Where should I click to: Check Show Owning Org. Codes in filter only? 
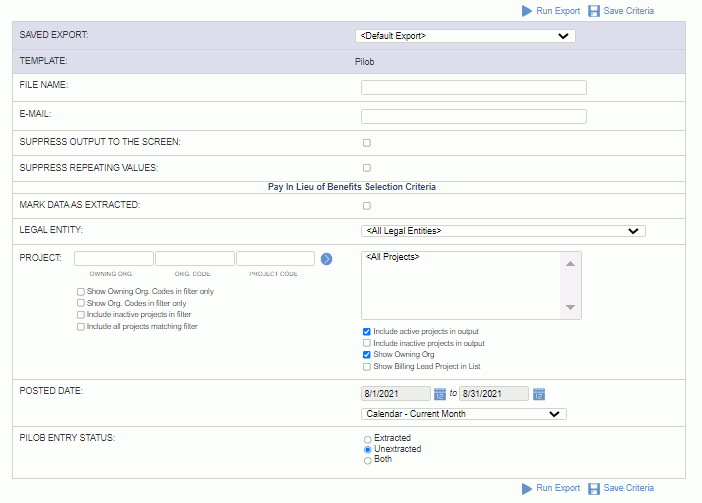[x=81, y=292]
